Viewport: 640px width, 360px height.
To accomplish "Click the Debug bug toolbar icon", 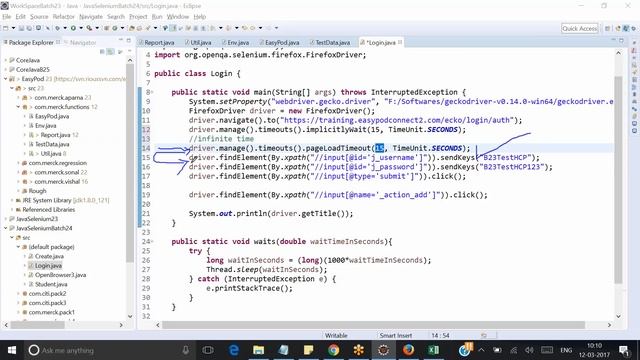I will pyautogui.click(x=58, y=28).
